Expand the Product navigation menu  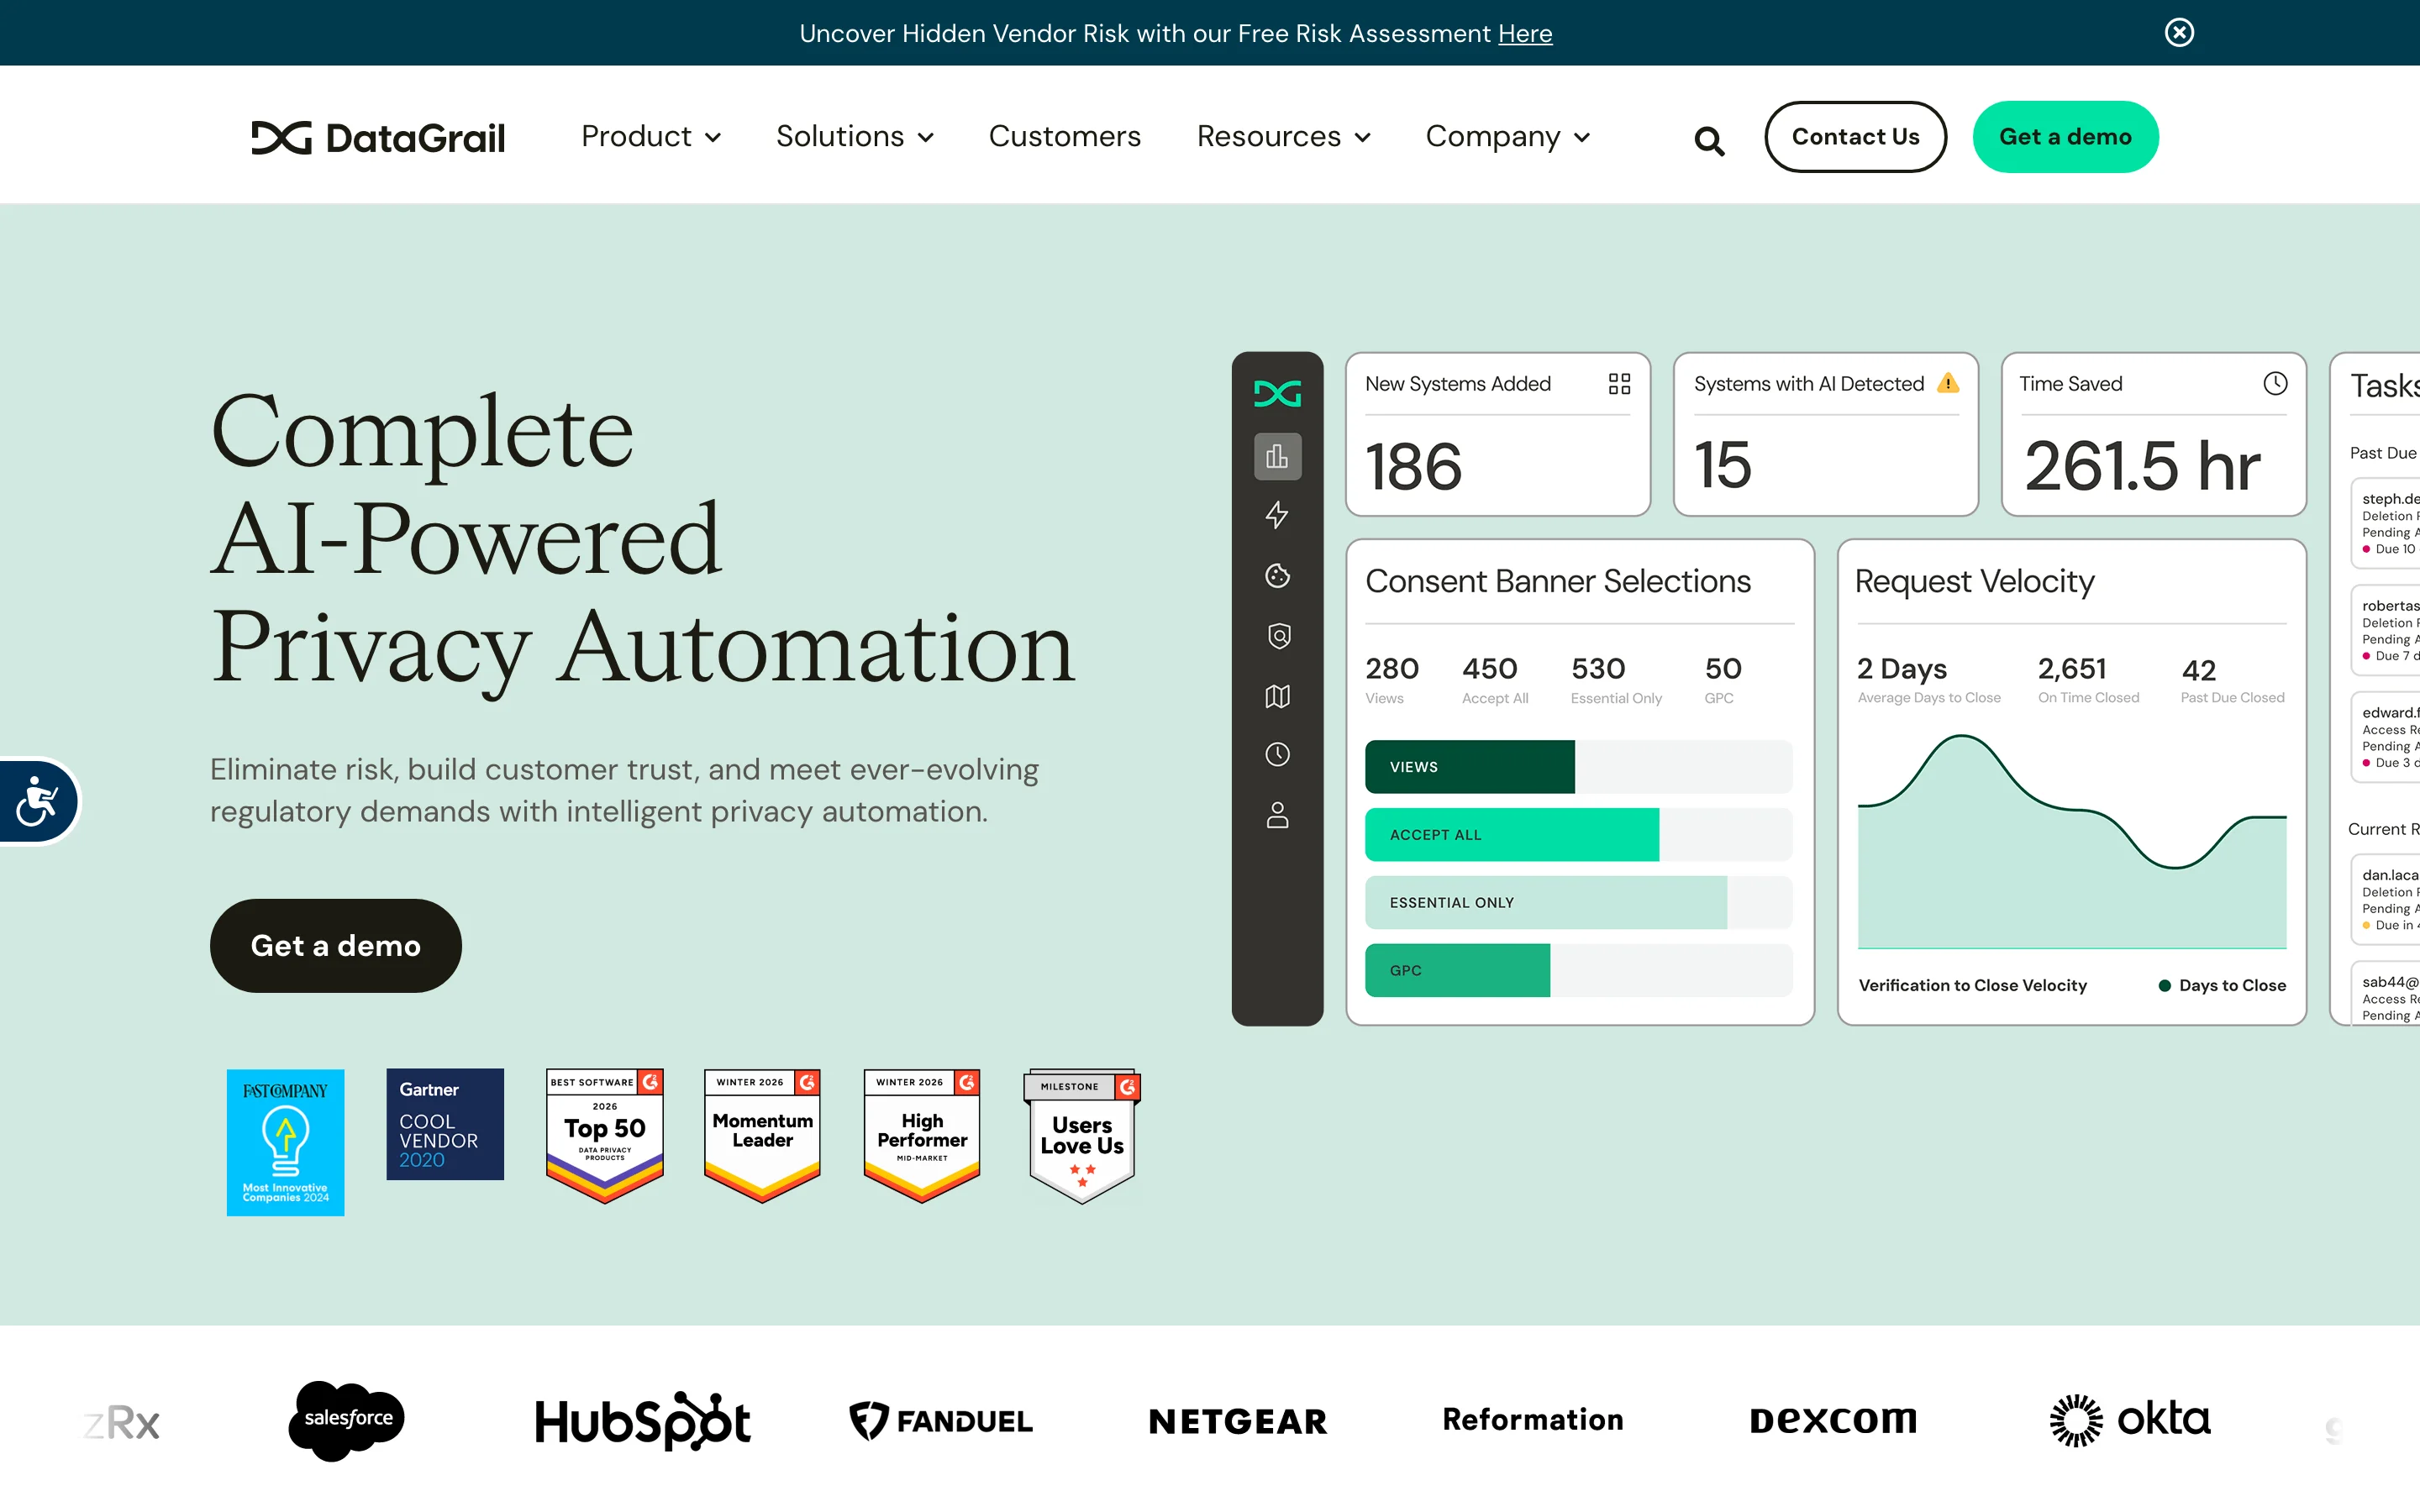click(x=651, y=136)
